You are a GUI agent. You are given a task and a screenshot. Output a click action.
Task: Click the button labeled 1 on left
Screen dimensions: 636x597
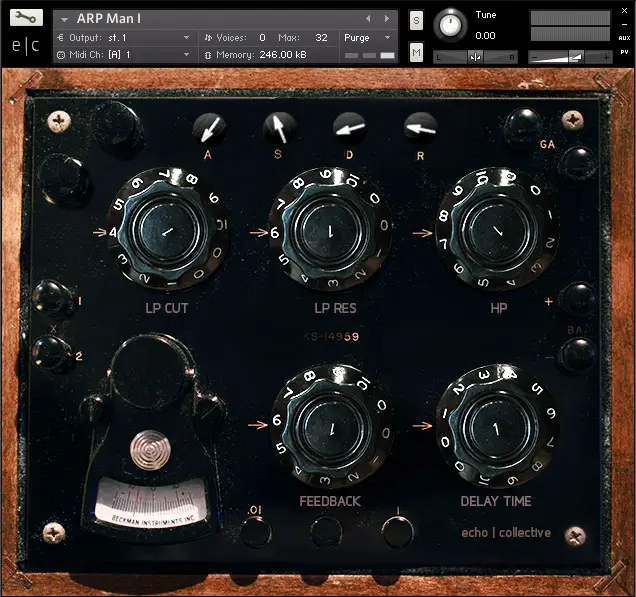[53, 298]
